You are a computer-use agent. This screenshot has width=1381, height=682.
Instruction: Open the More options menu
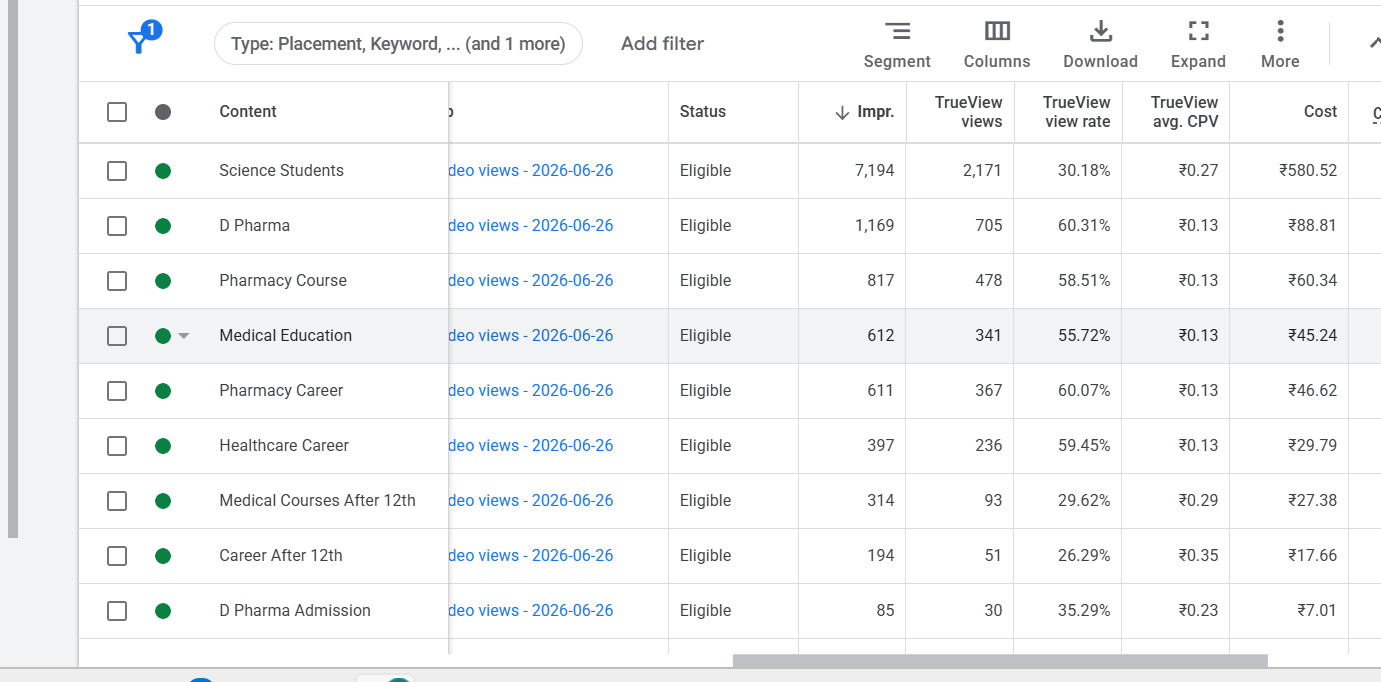coord(1280,45)
